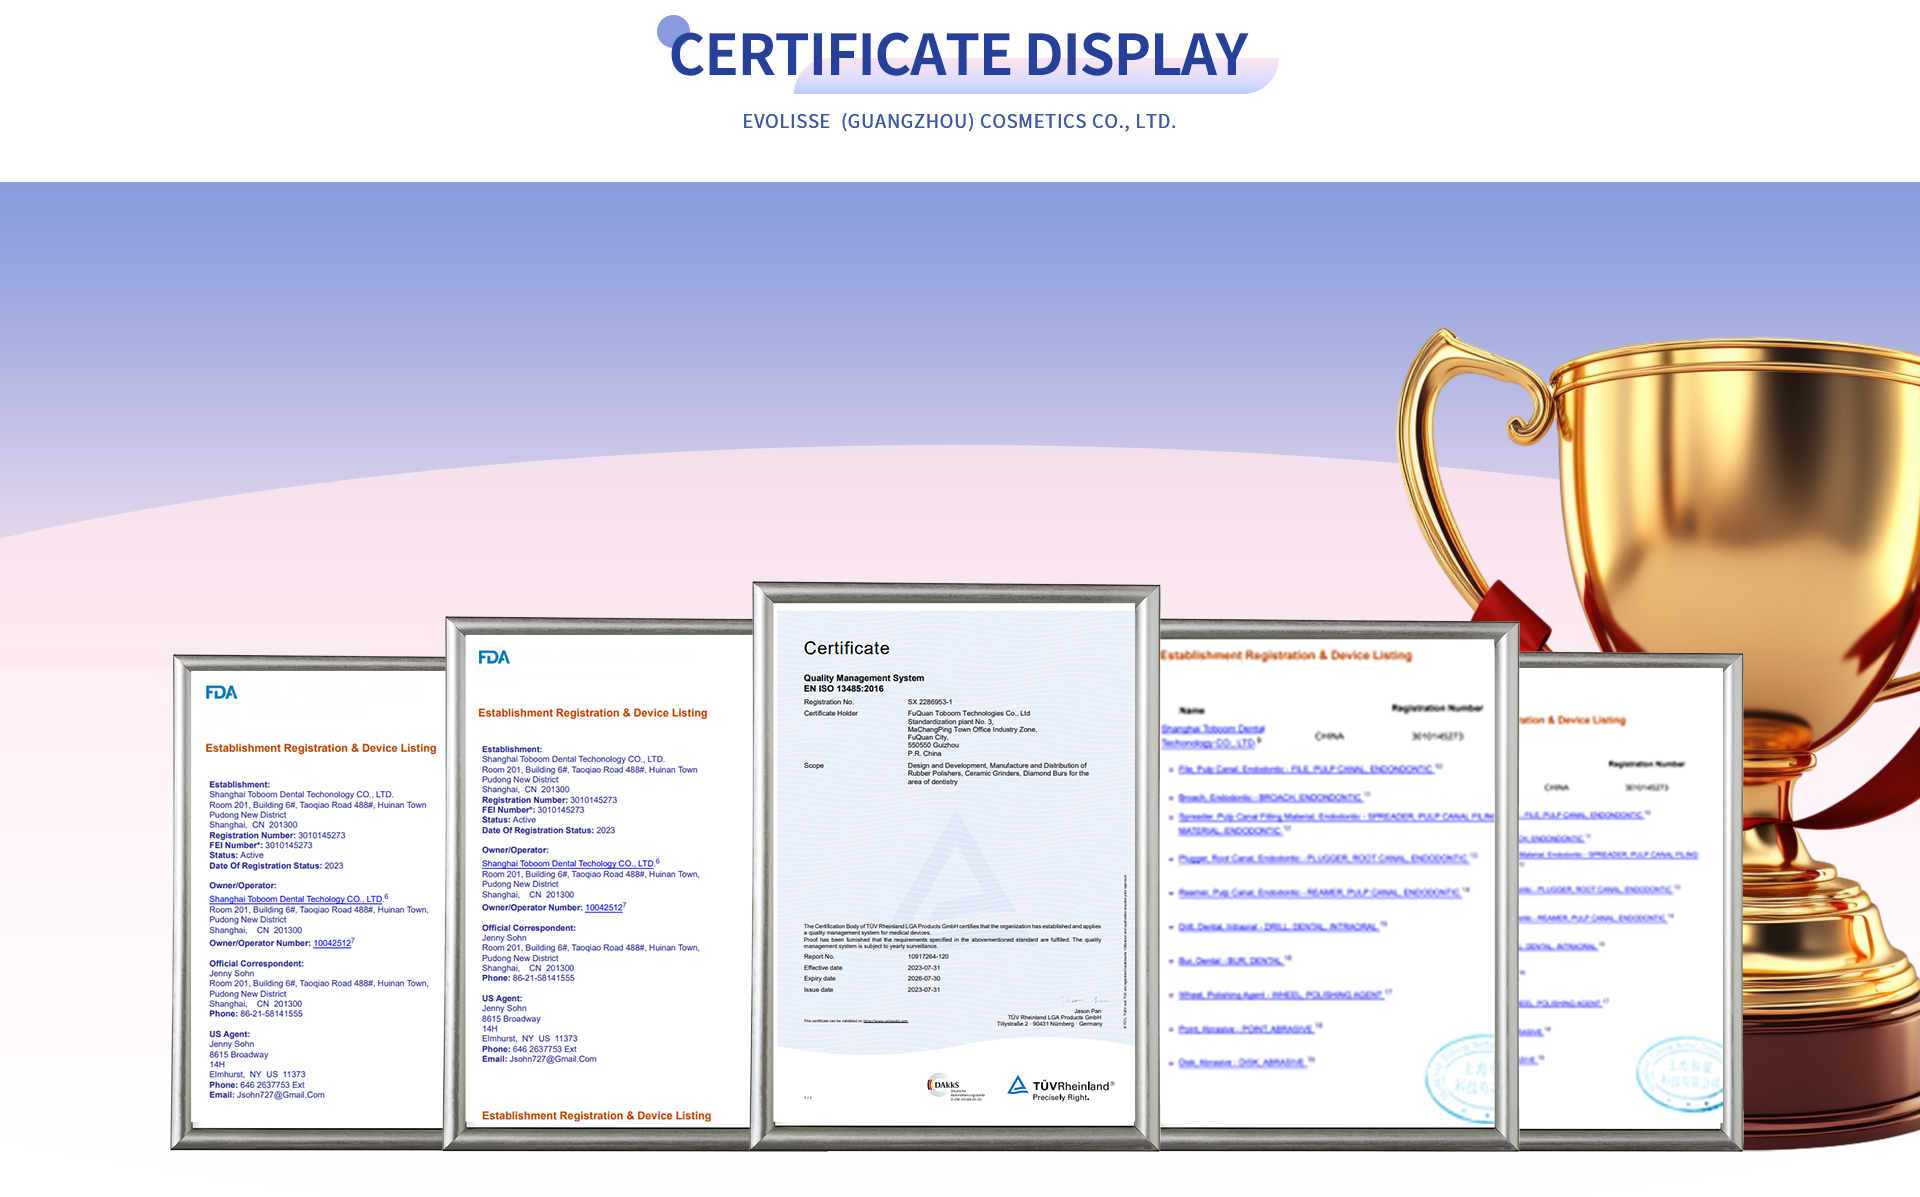Click the CERTIFICATE DISPLAY heading
Image resolution: width=1920 pixels, height=1197 pixels.
(x=958, y=55)
